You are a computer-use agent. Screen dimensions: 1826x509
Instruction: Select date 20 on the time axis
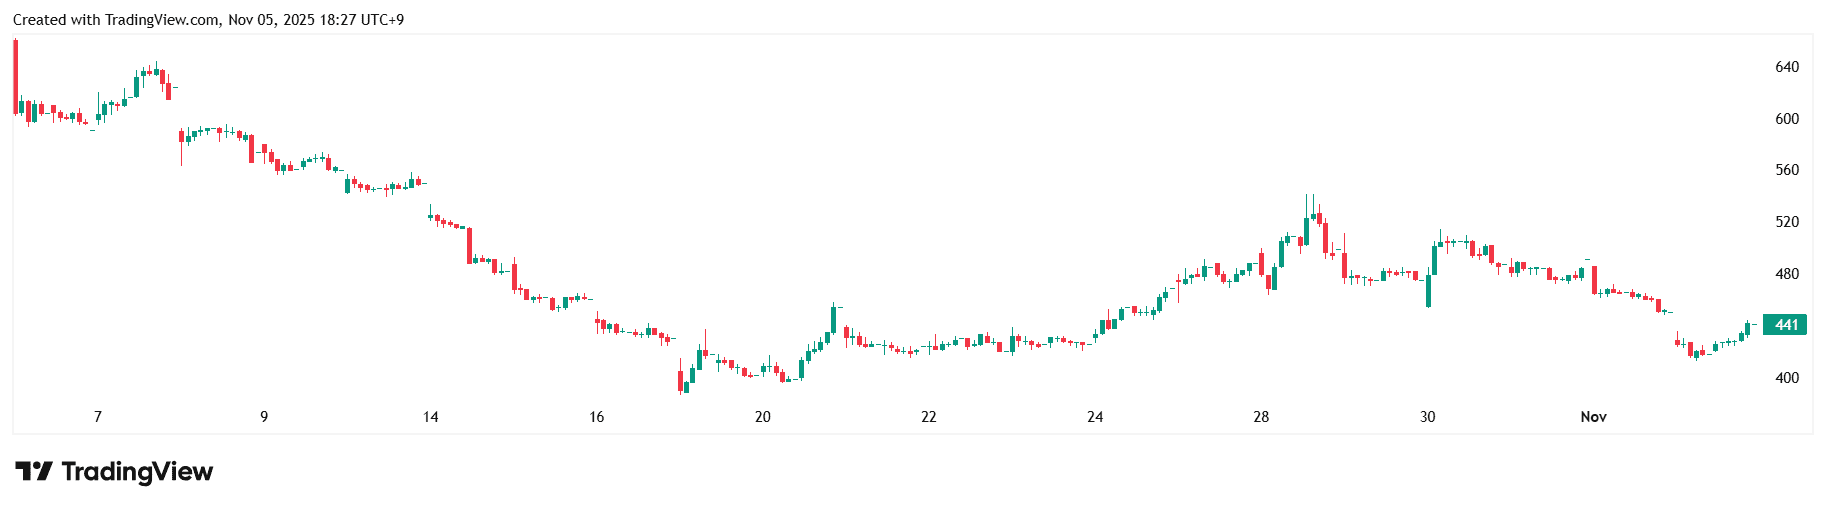762,417
